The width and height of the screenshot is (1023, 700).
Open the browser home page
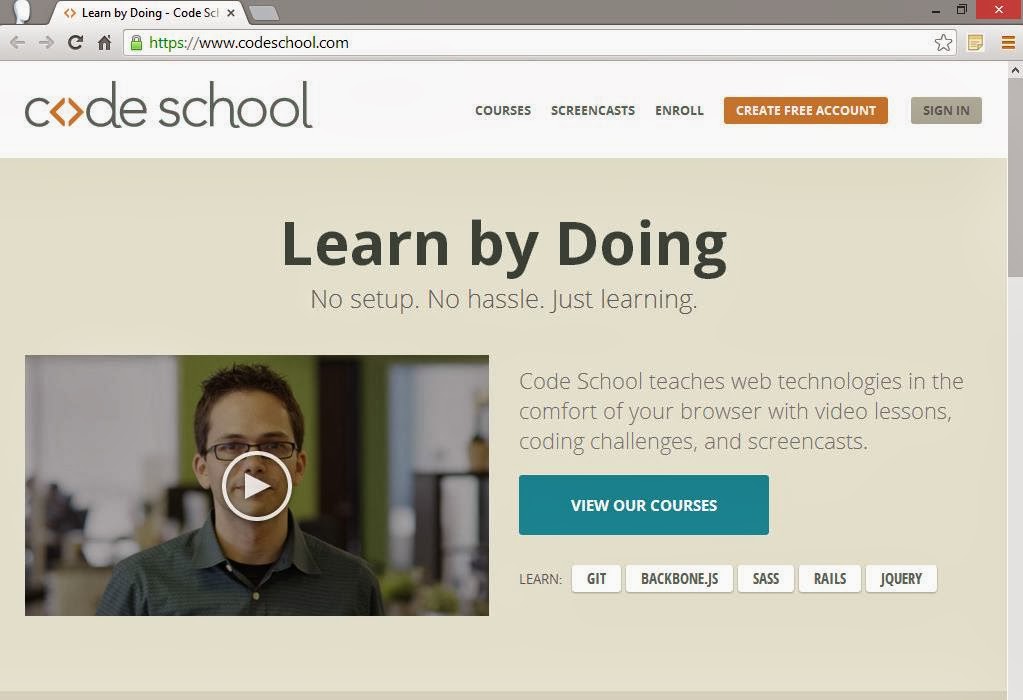coord(104,42)
